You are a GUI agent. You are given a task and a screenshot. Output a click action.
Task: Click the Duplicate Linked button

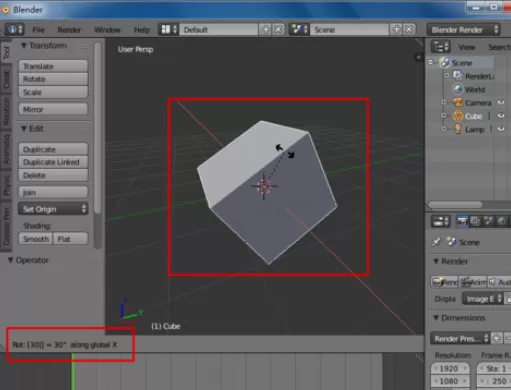(53, 162)
